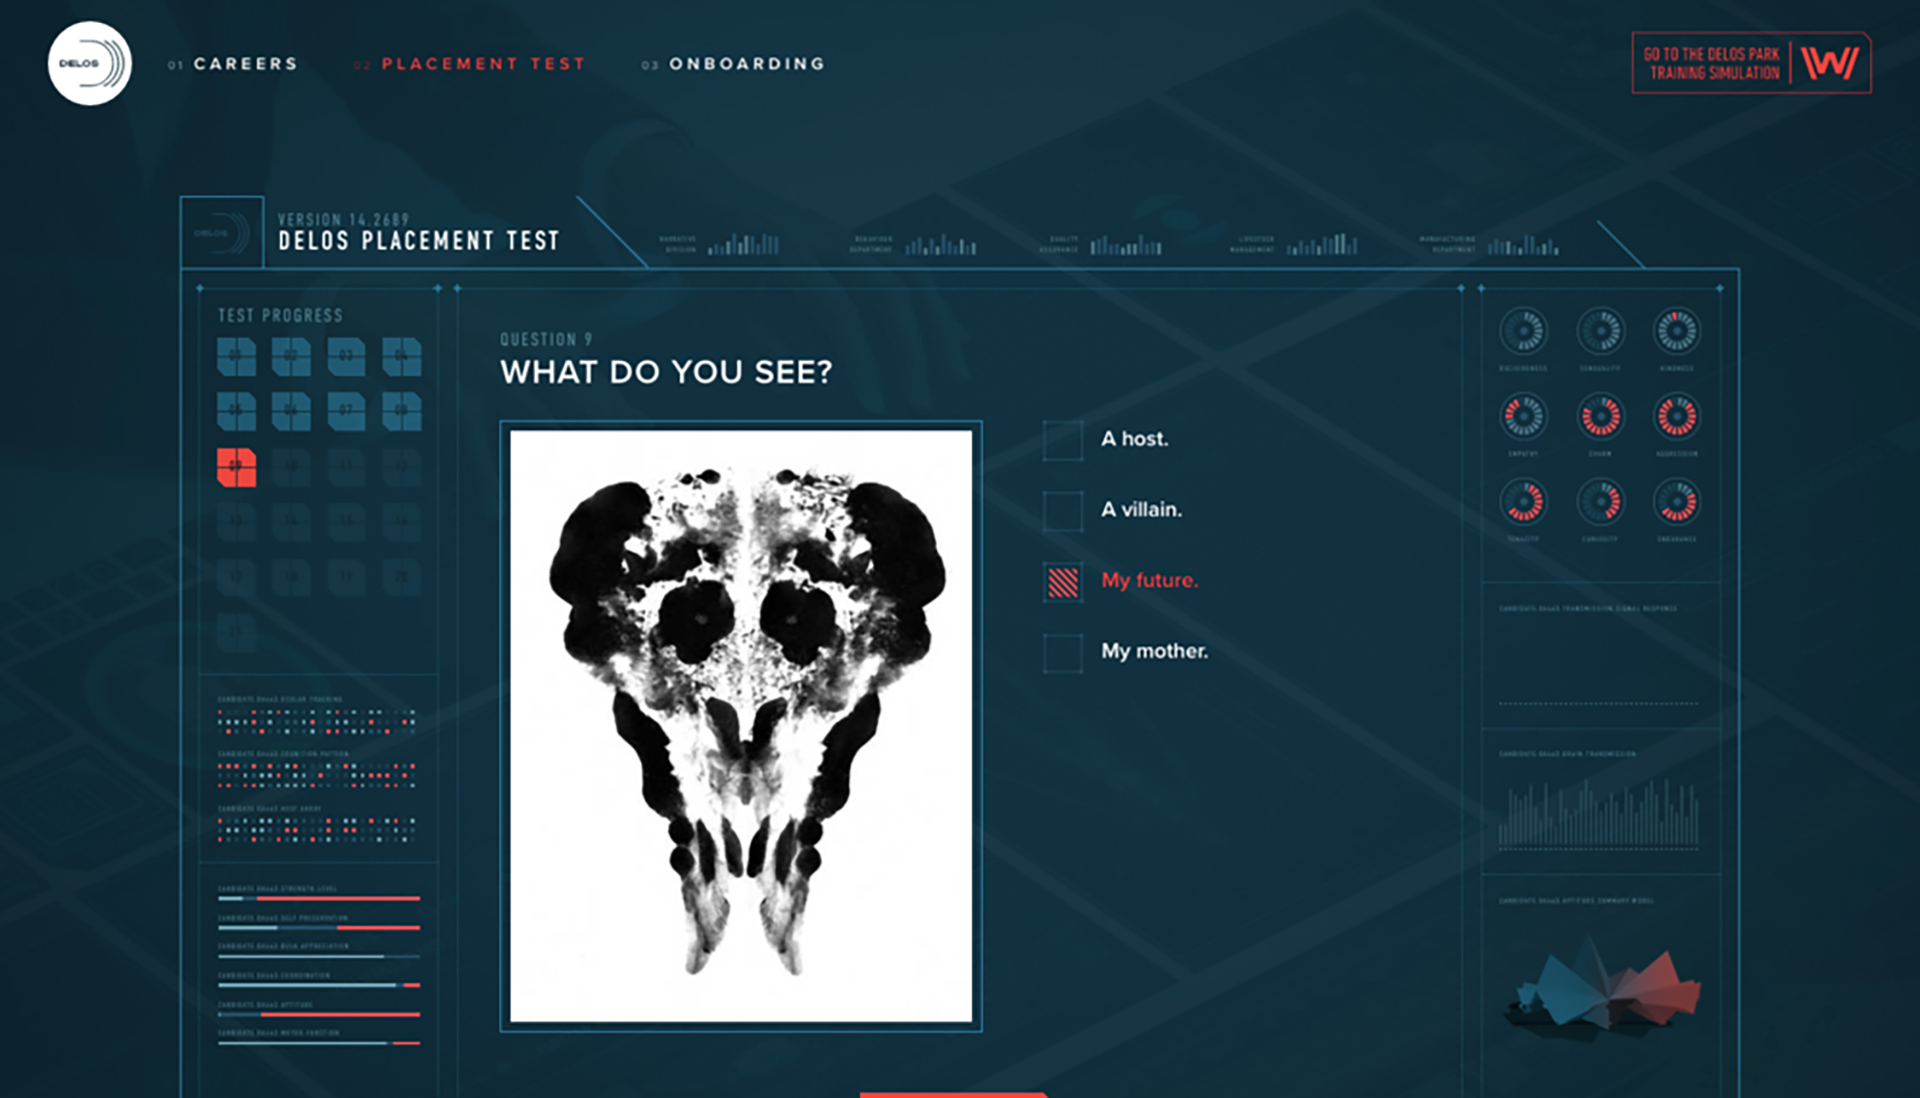Tick the "My mother." answer box
Image resolution: width=1920 pixels, height=1098 pixels.
click(x=1063, y=653)
